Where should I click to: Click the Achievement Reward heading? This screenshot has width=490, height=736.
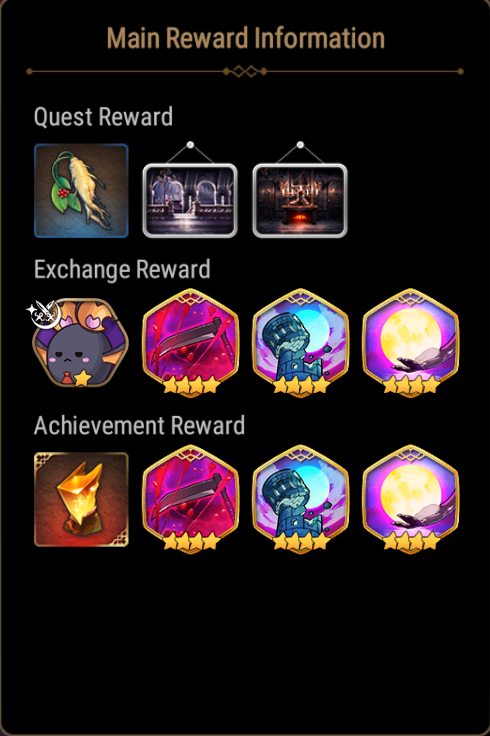point(139,425)
